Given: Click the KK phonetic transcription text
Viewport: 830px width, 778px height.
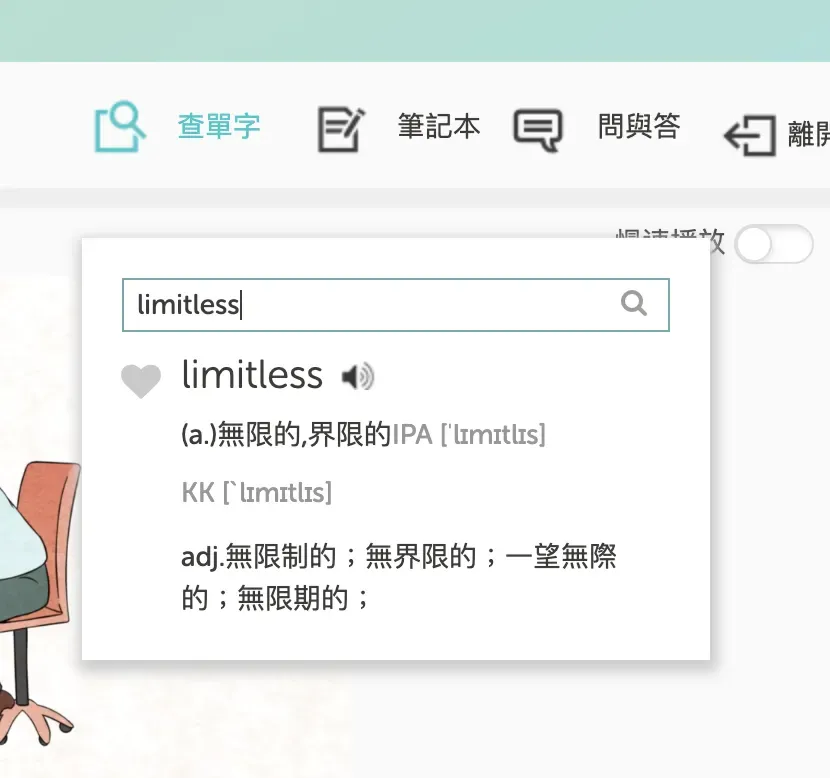Looking at the screenshot, I should click(x=257, y=493).
